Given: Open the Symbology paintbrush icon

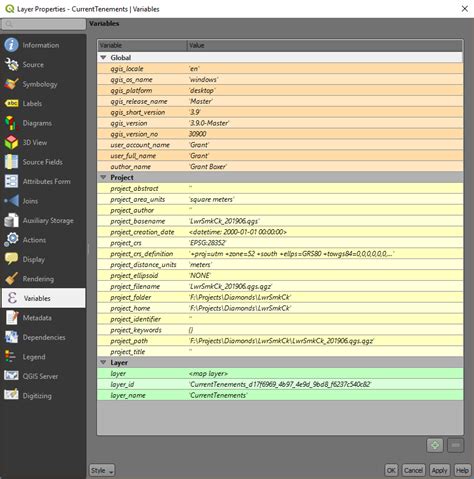Looking at the screenshot, I should pyautogui.click(x=11, y=84).
